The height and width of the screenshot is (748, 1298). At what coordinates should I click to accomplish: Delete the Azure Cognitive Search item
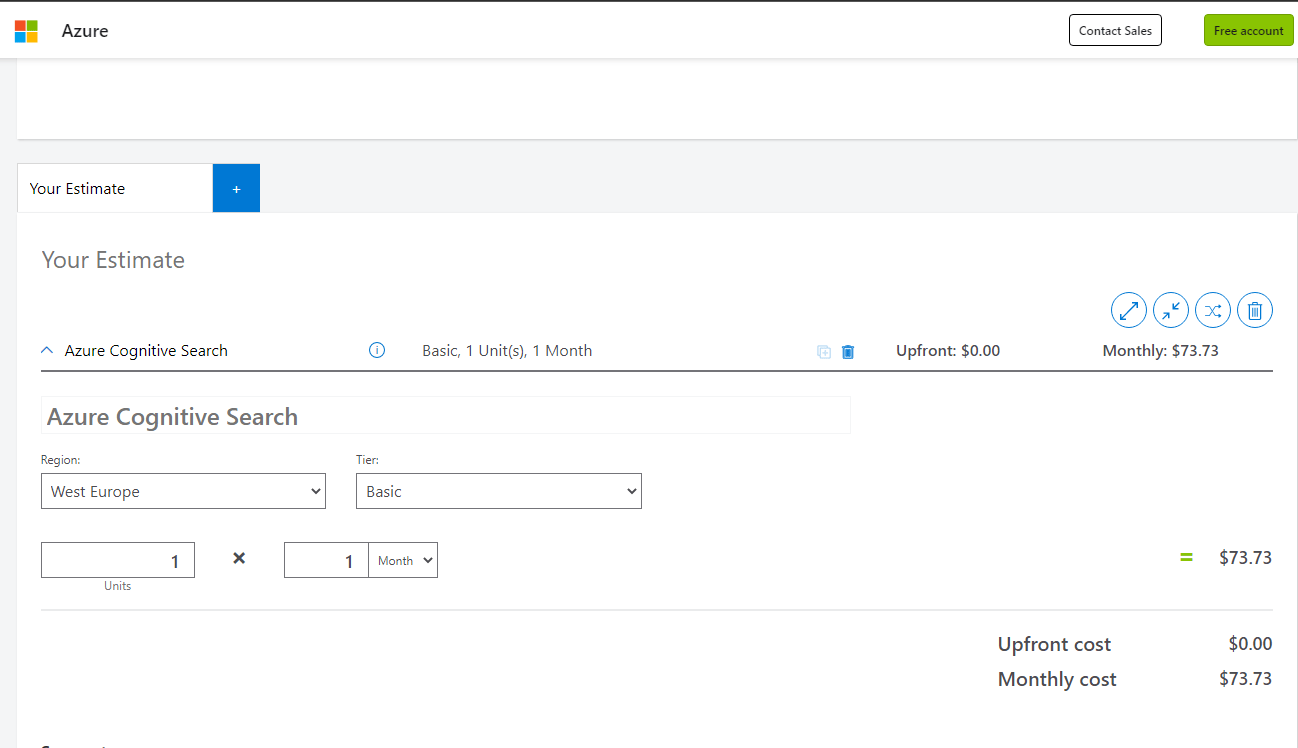[847, 351]
